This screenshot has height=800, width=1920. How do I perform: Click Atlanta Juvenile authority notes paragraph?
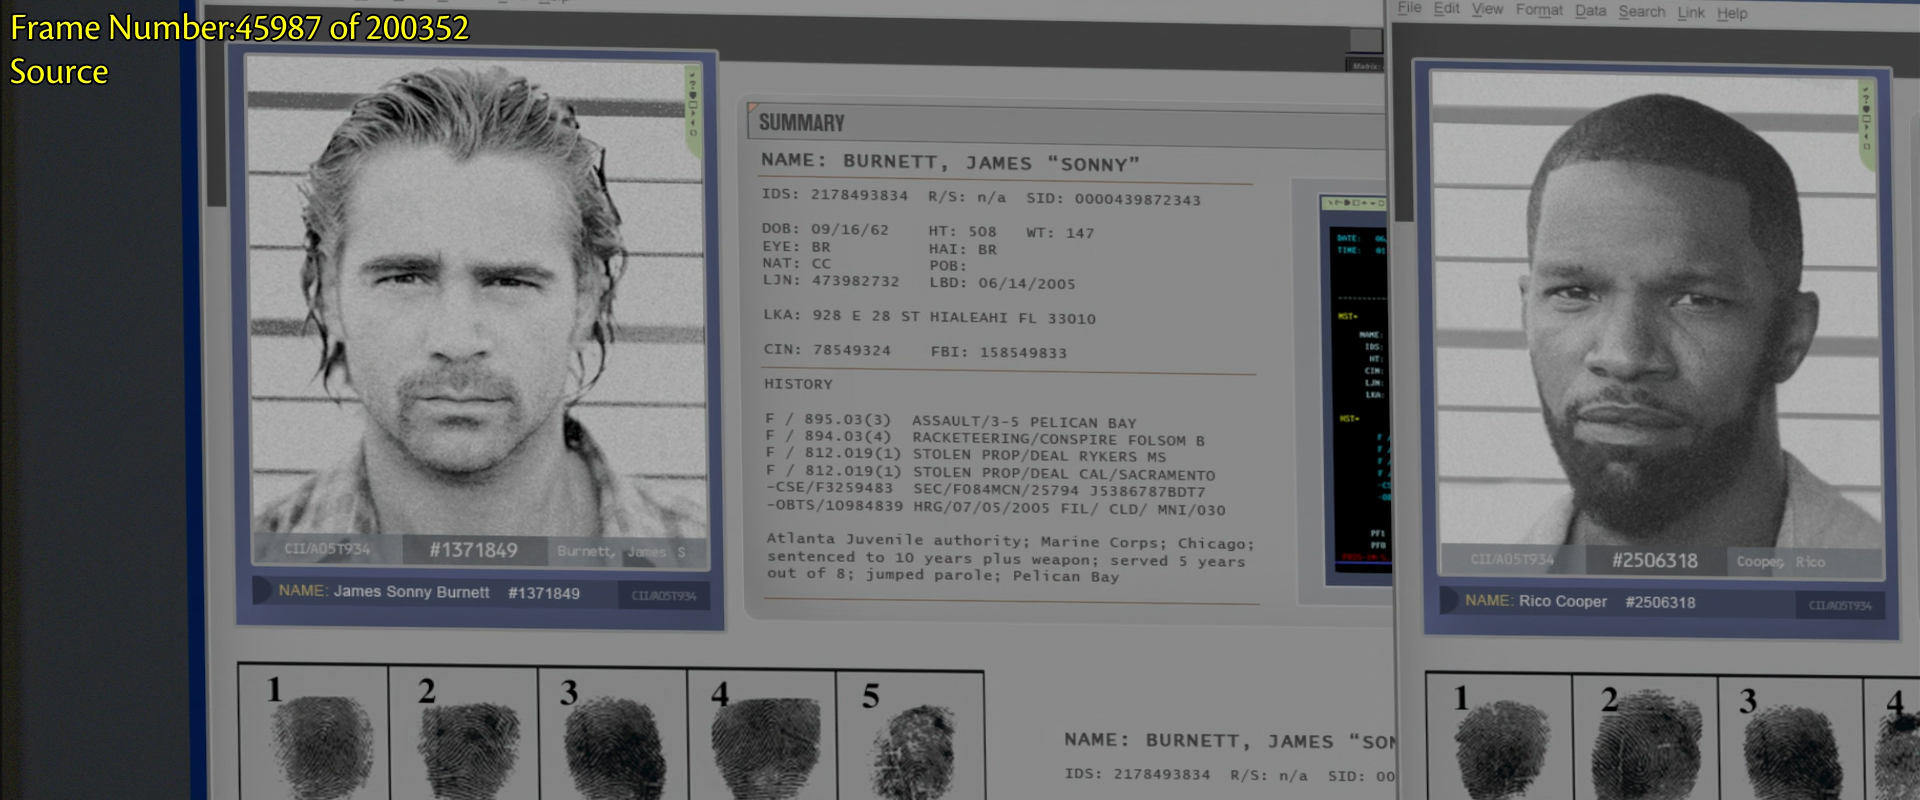click(x=1010, y=558)
